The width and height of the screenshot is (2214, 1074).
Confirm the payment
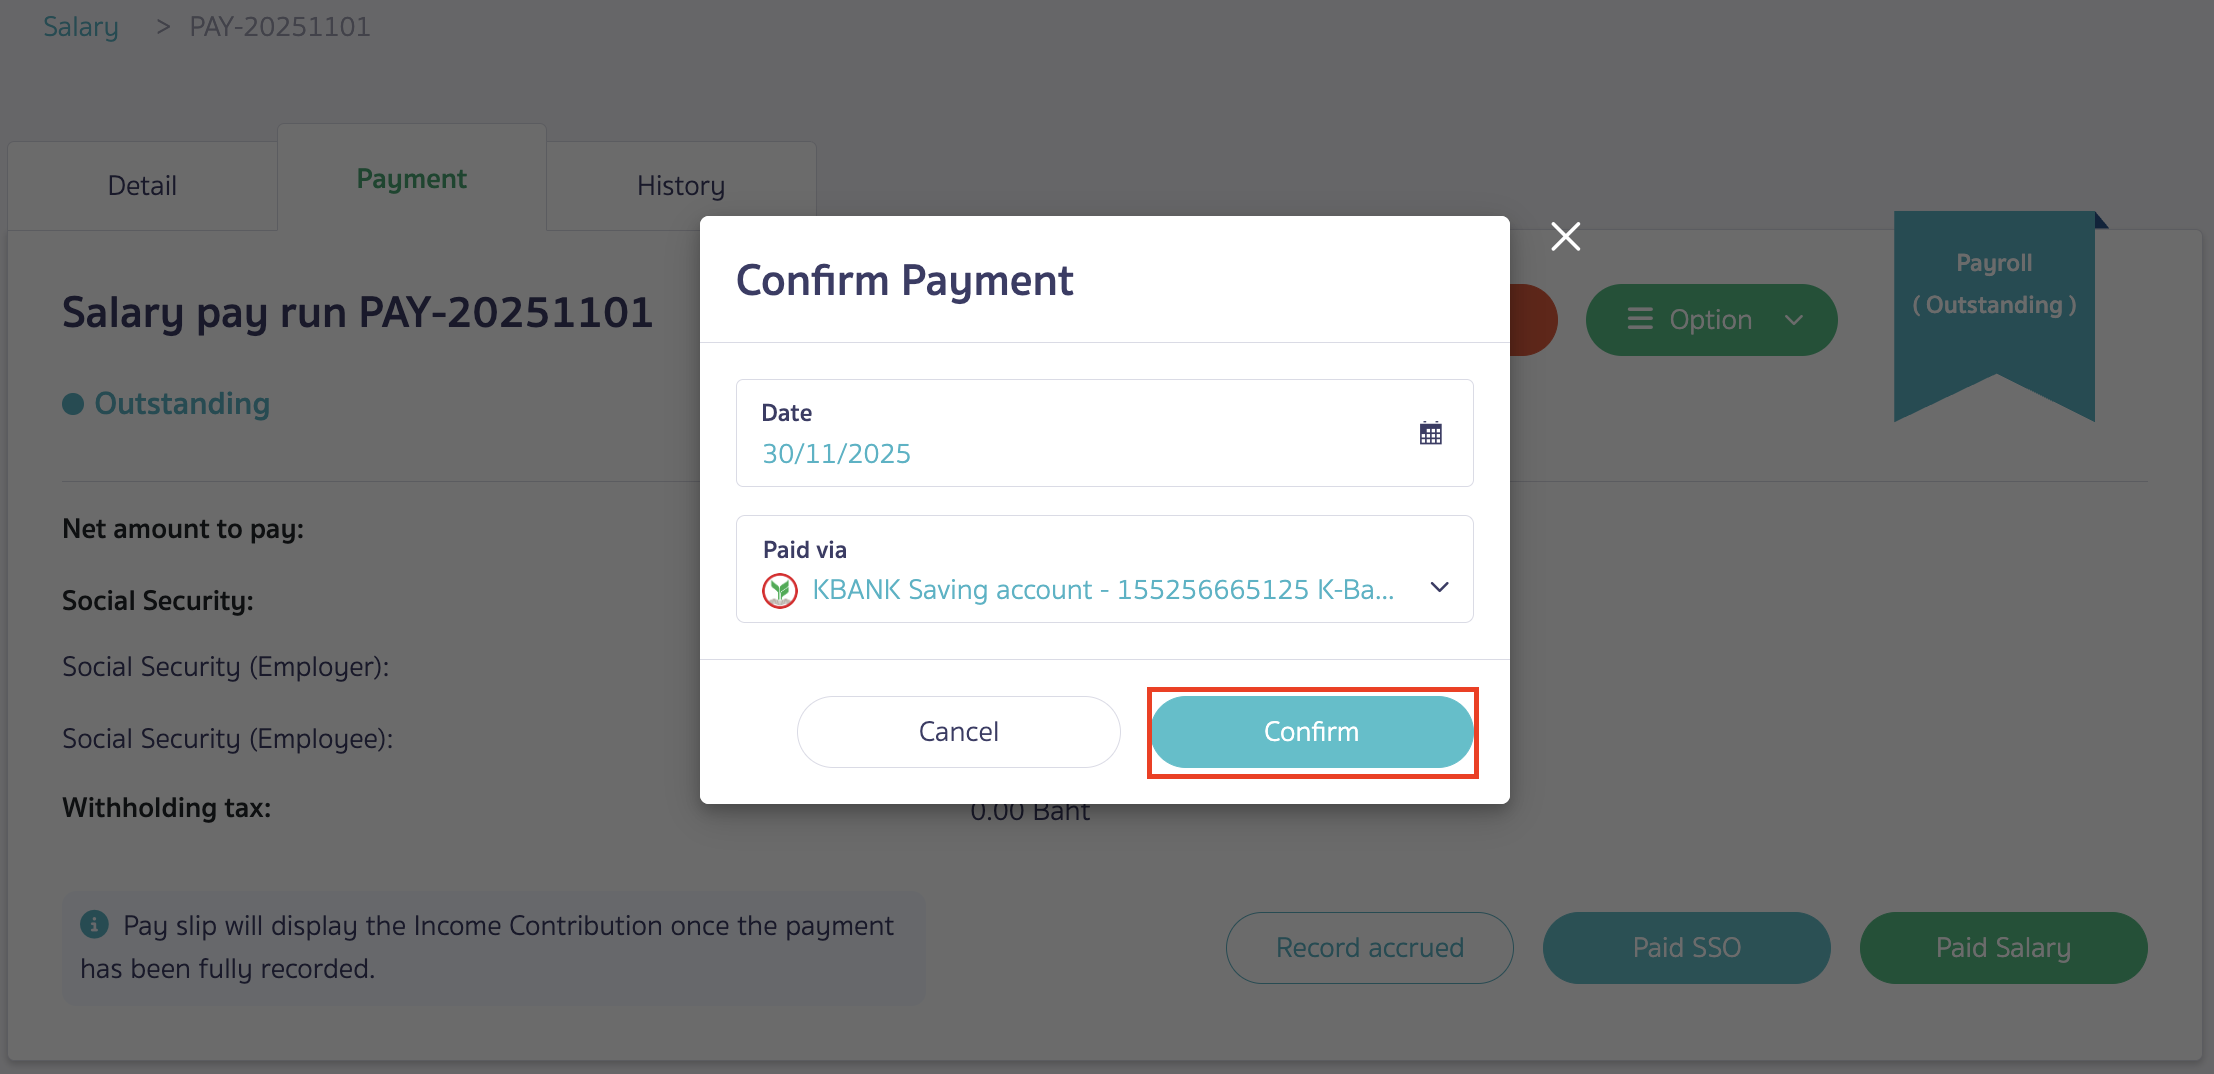[x=1311, y=731]
